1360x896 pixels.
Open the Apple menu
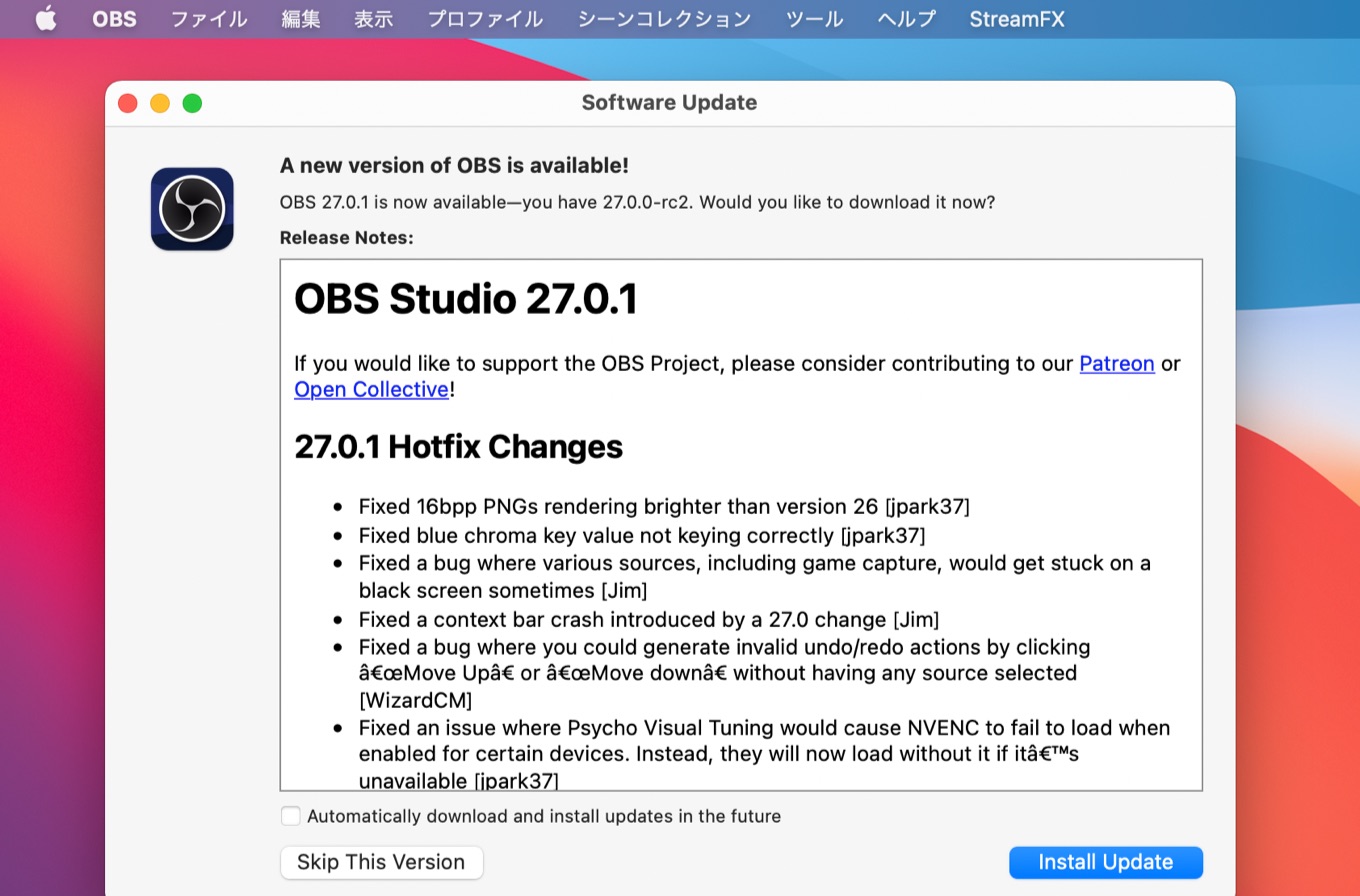(x=46, y=19)
